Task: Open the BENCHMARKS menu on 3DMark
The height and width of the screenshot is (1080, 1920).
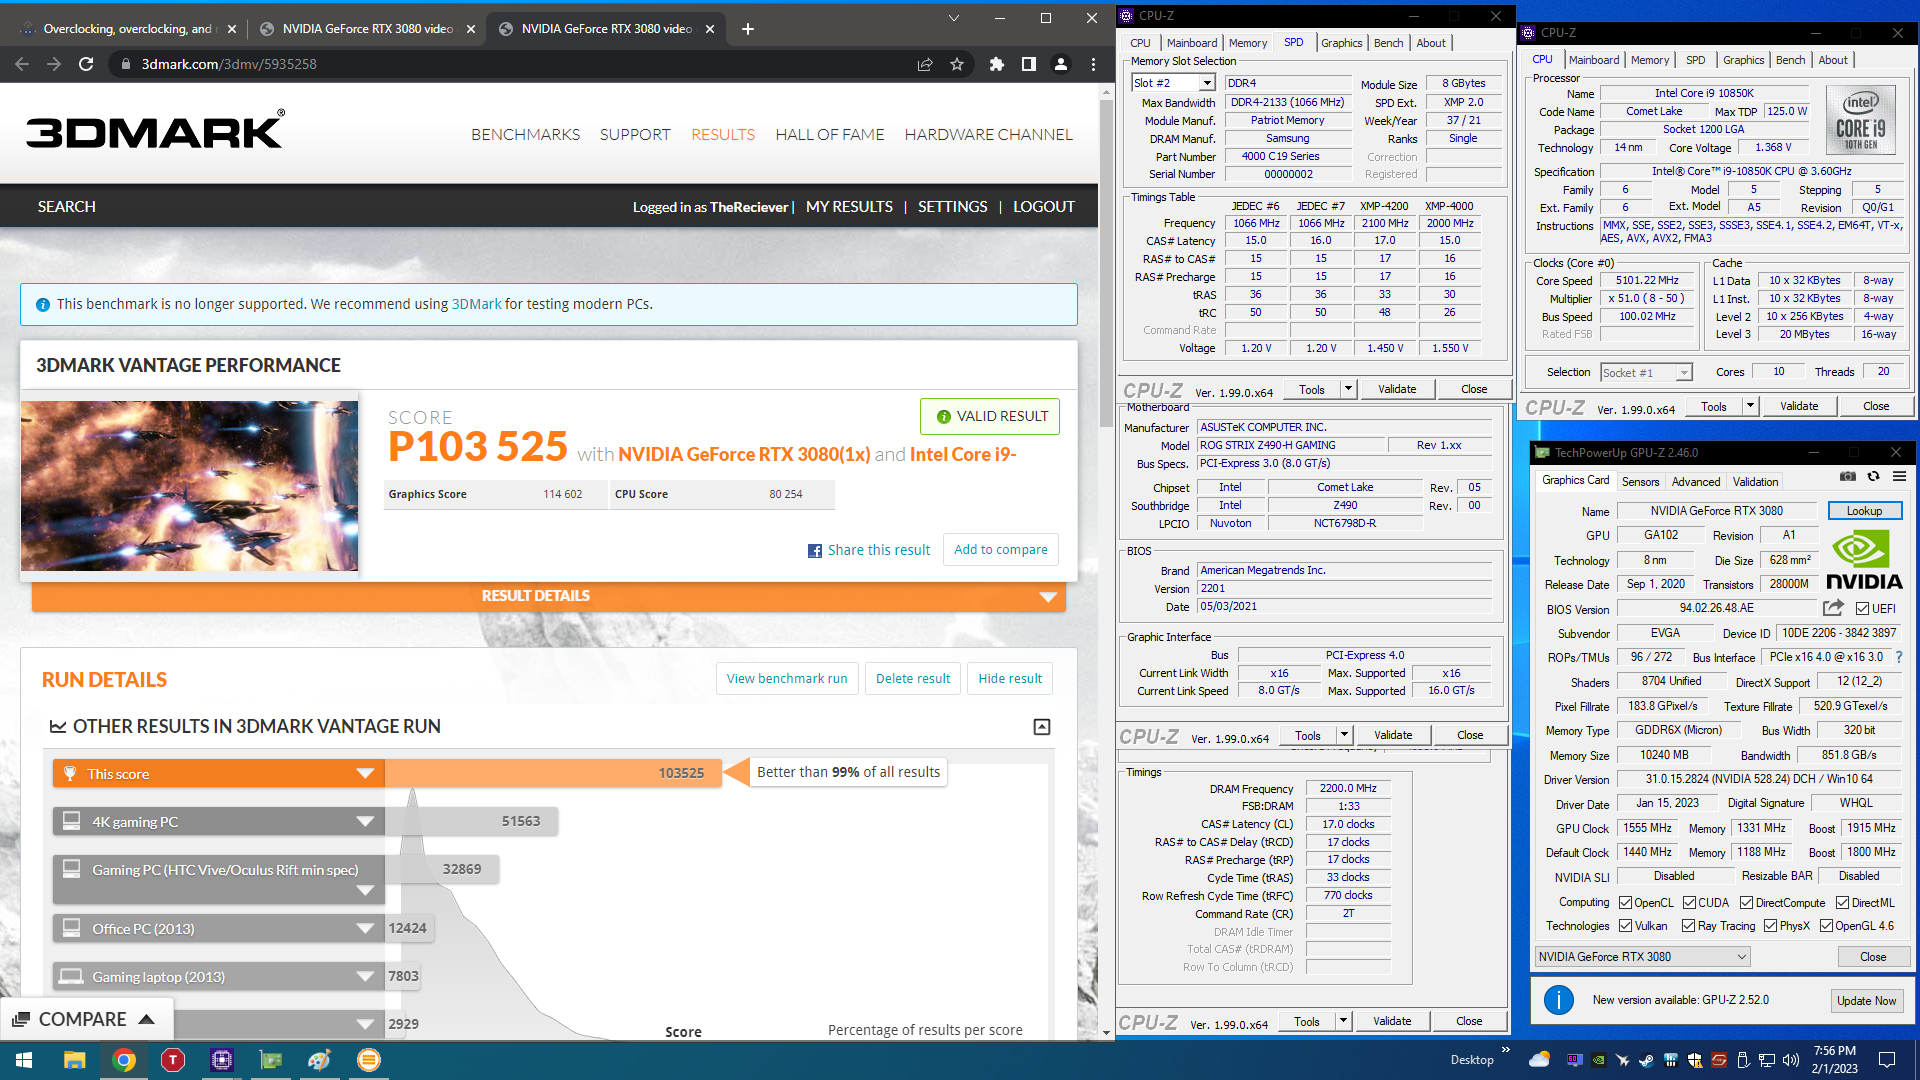Action: tap(525, 135)
